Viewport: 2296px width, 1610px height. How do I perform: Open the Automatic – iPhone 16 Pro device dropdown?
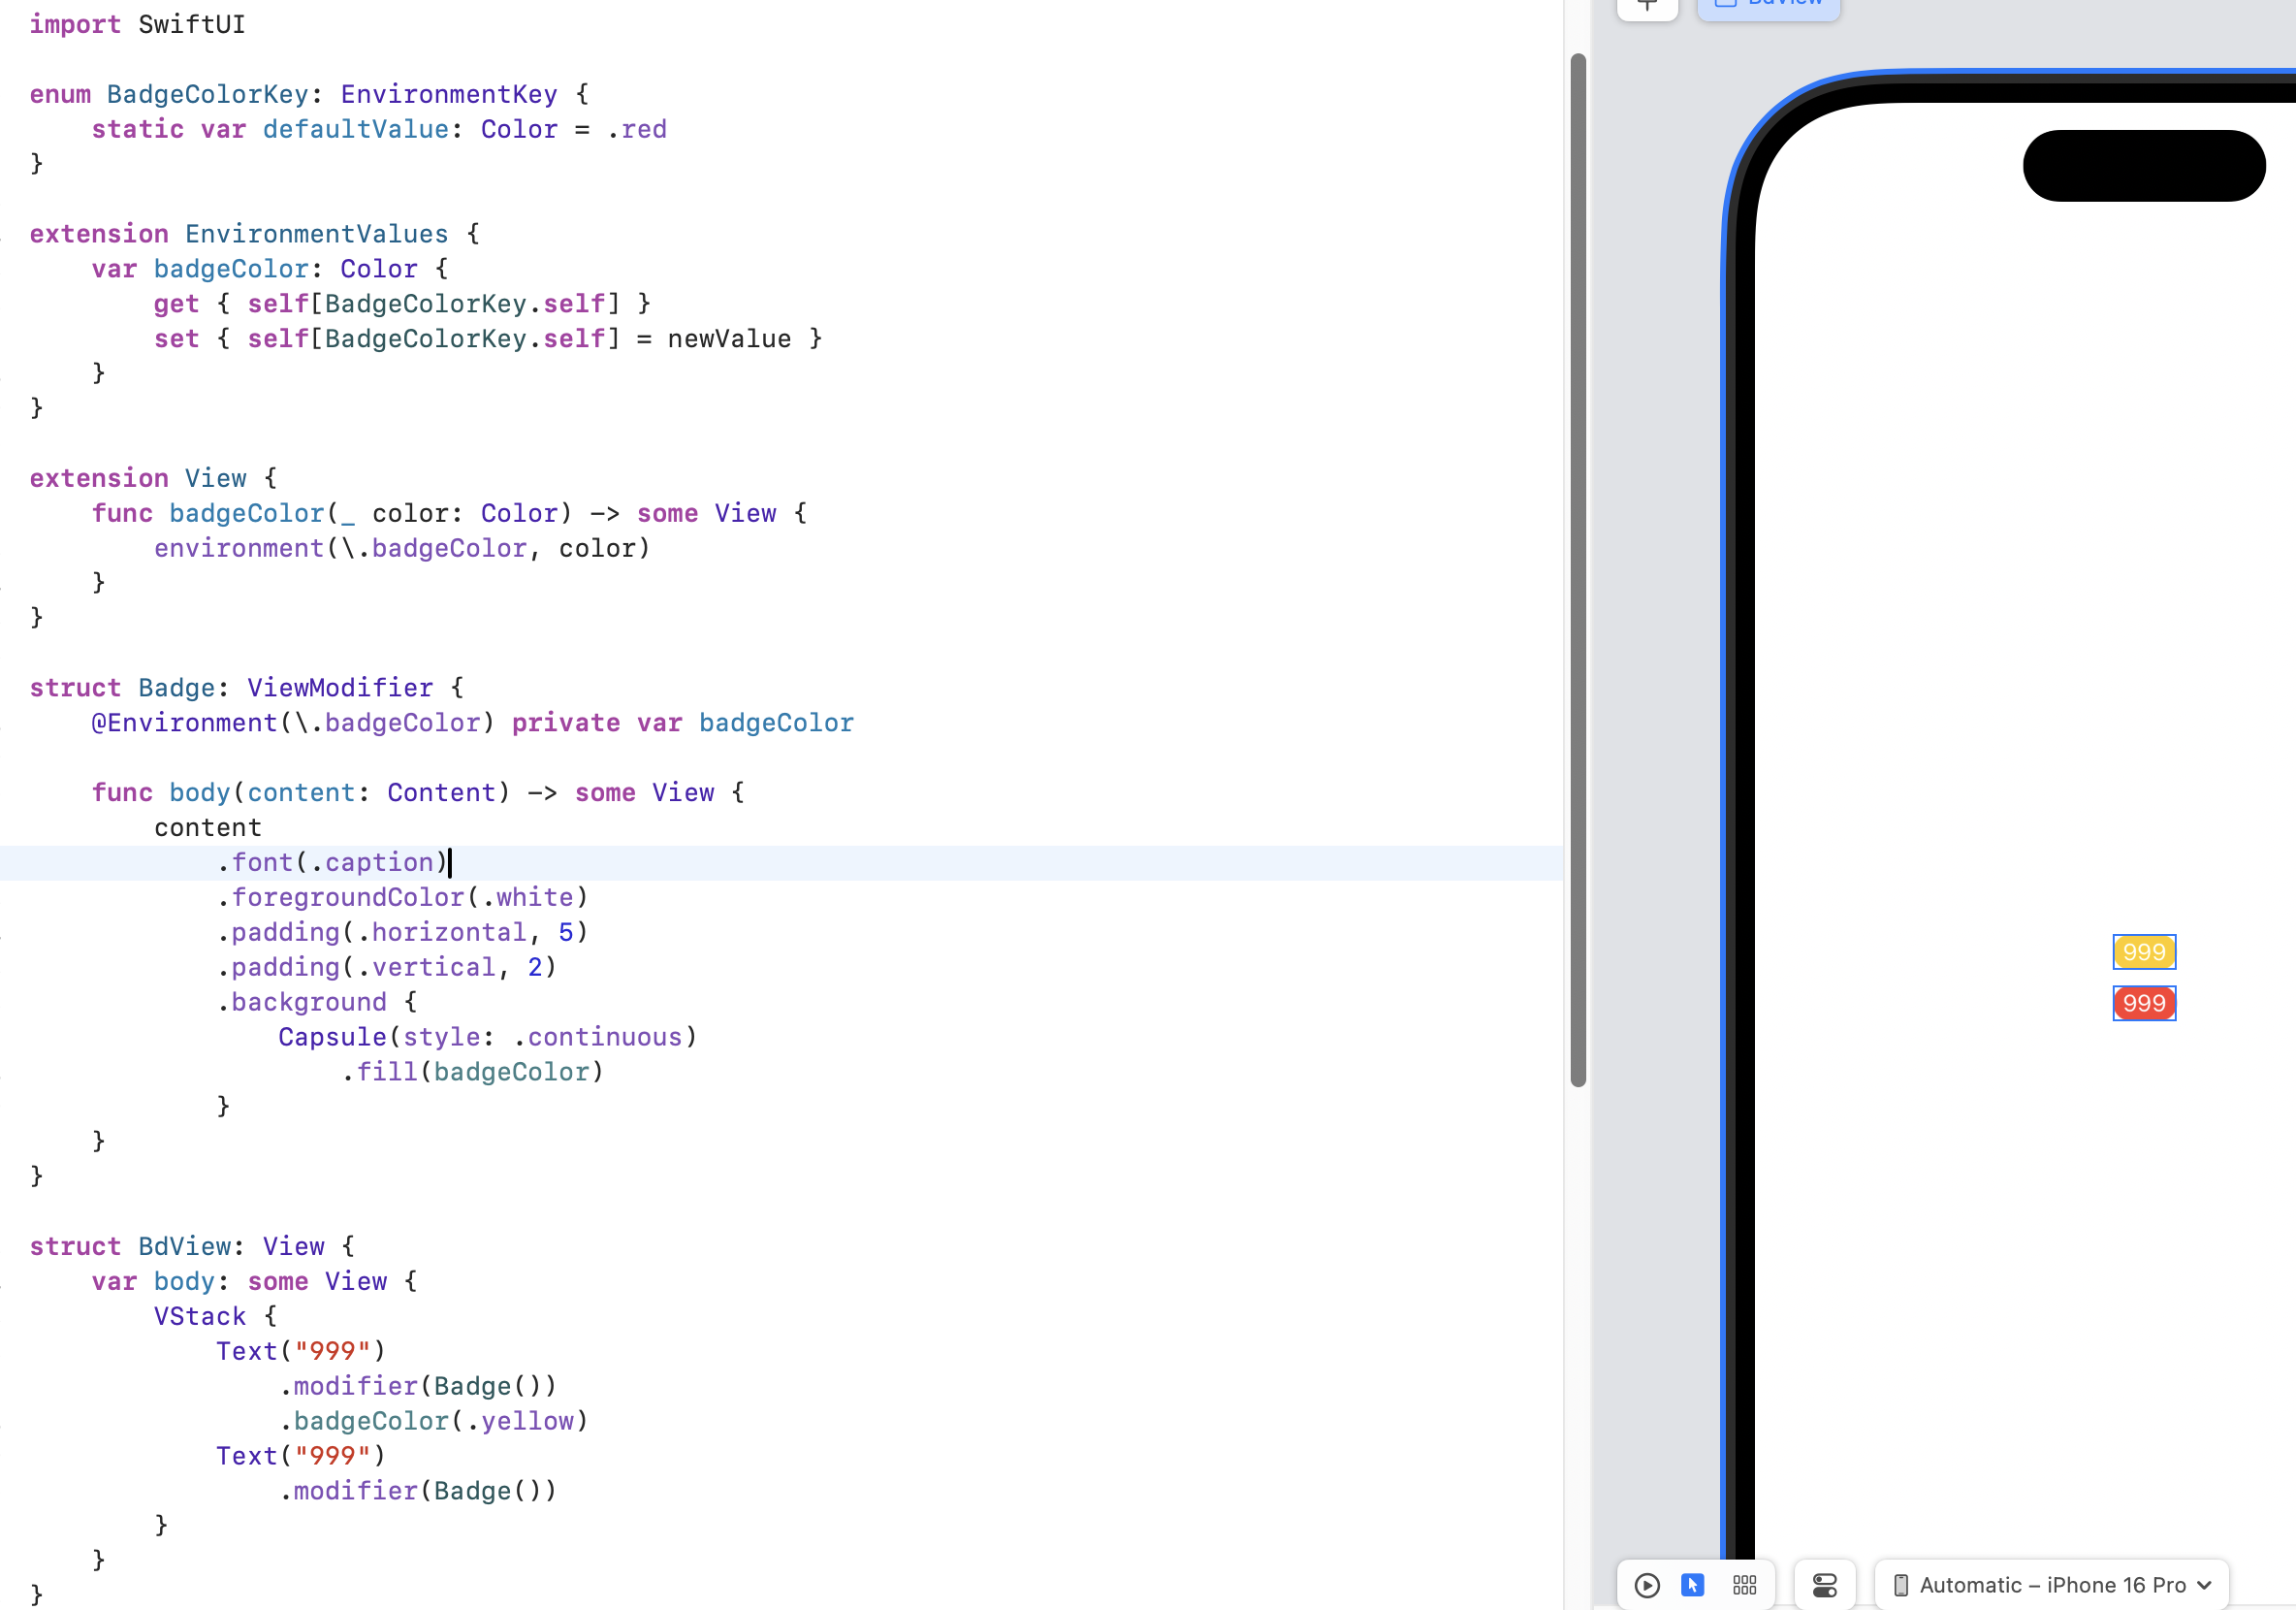coord(2052,1585)
